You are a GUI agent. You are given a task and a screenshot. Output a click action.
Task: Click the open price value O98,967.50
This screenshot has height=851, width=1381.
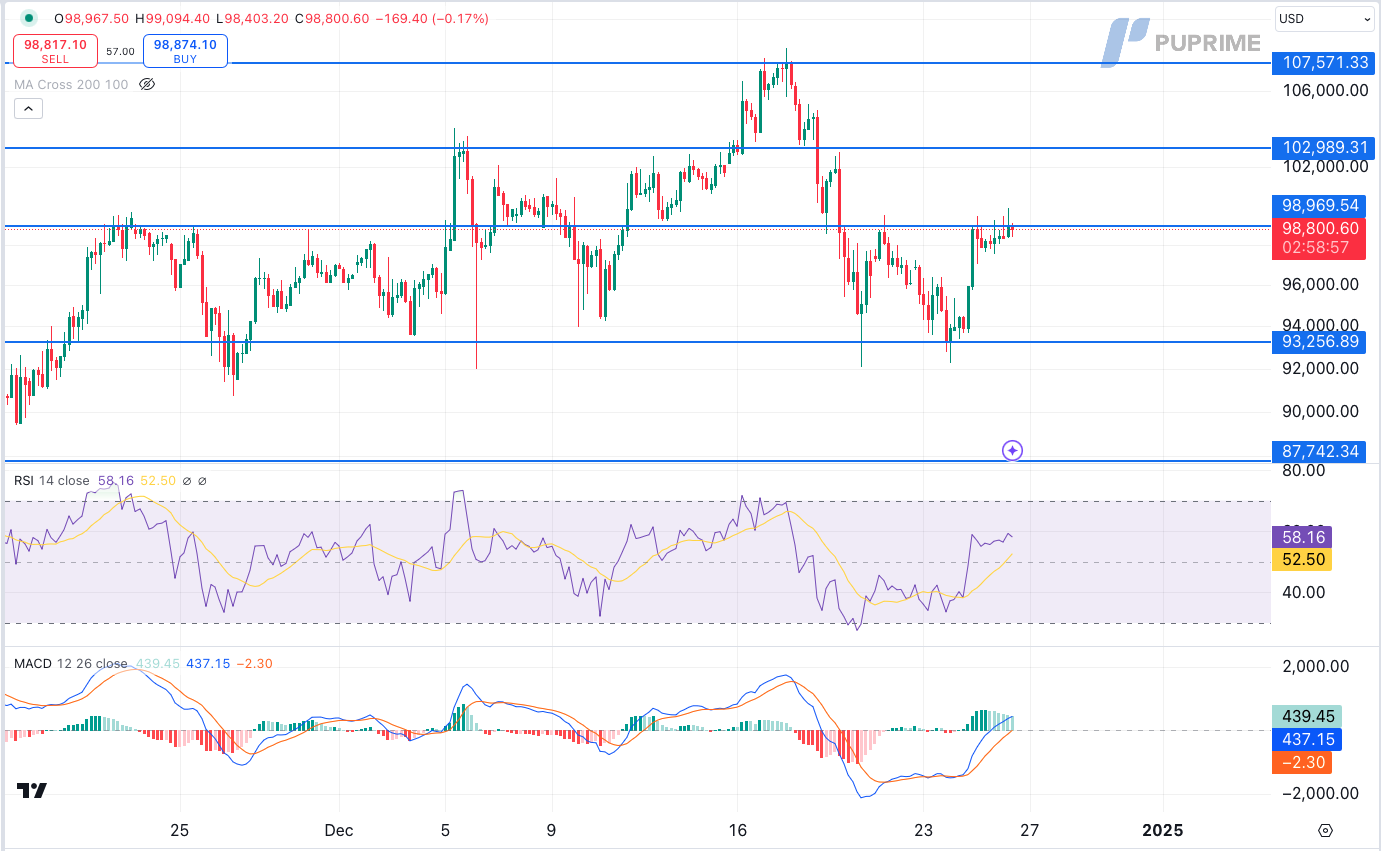pos(92,18)
